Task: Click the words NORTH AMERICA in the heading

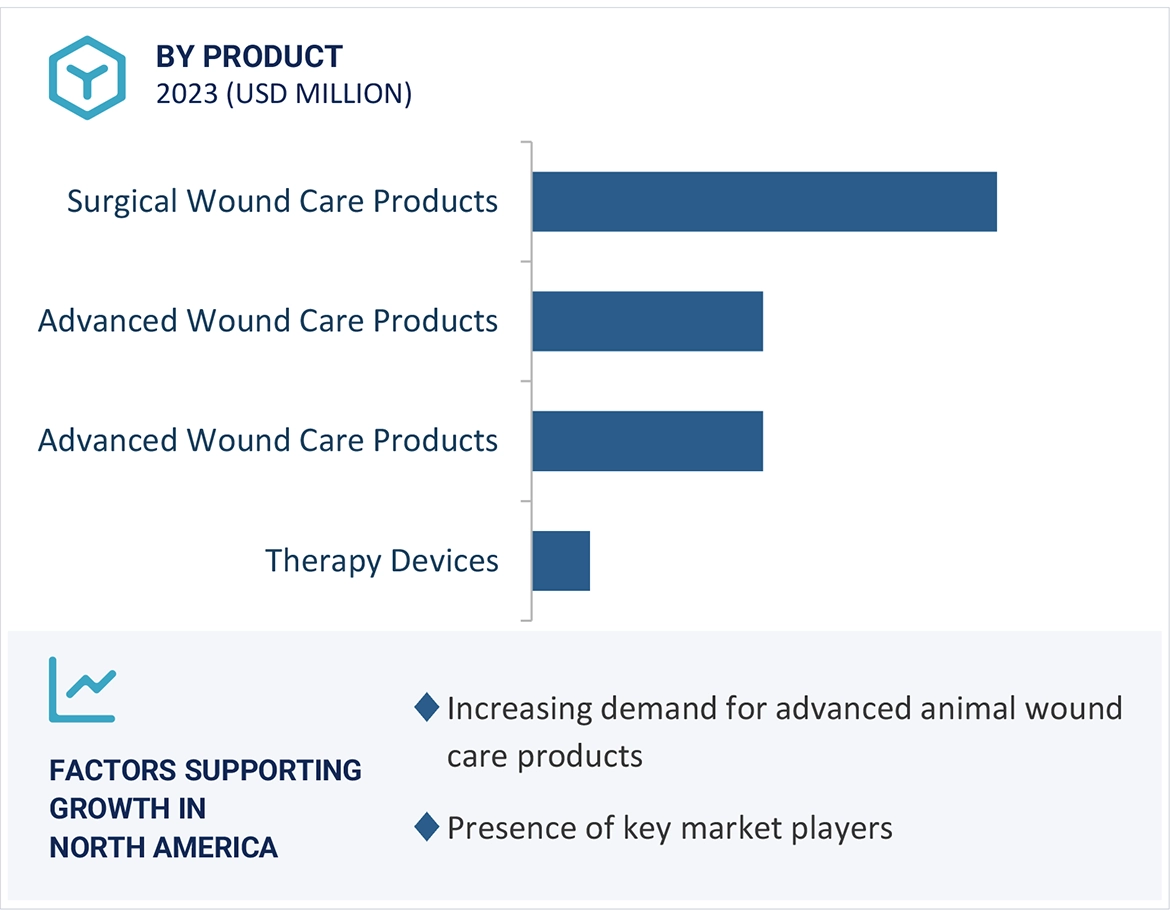Action: (164, 847)
